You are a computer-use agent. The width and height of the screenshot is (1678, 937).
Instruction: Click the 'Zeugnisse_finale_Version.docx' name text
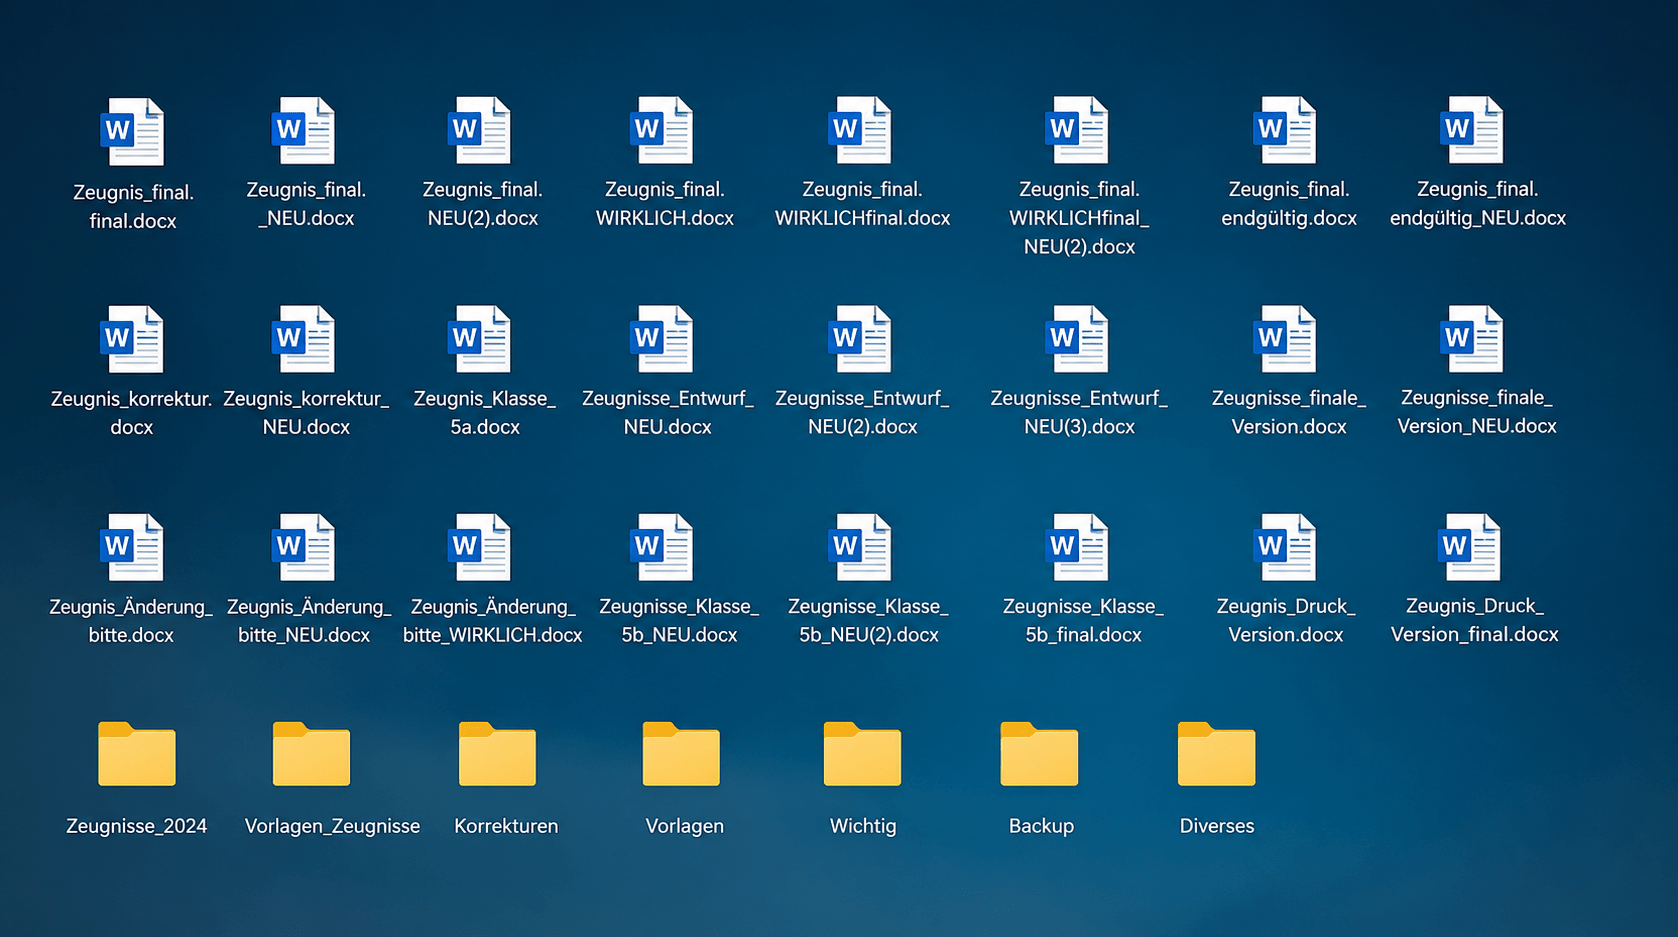coord(1289,412)
